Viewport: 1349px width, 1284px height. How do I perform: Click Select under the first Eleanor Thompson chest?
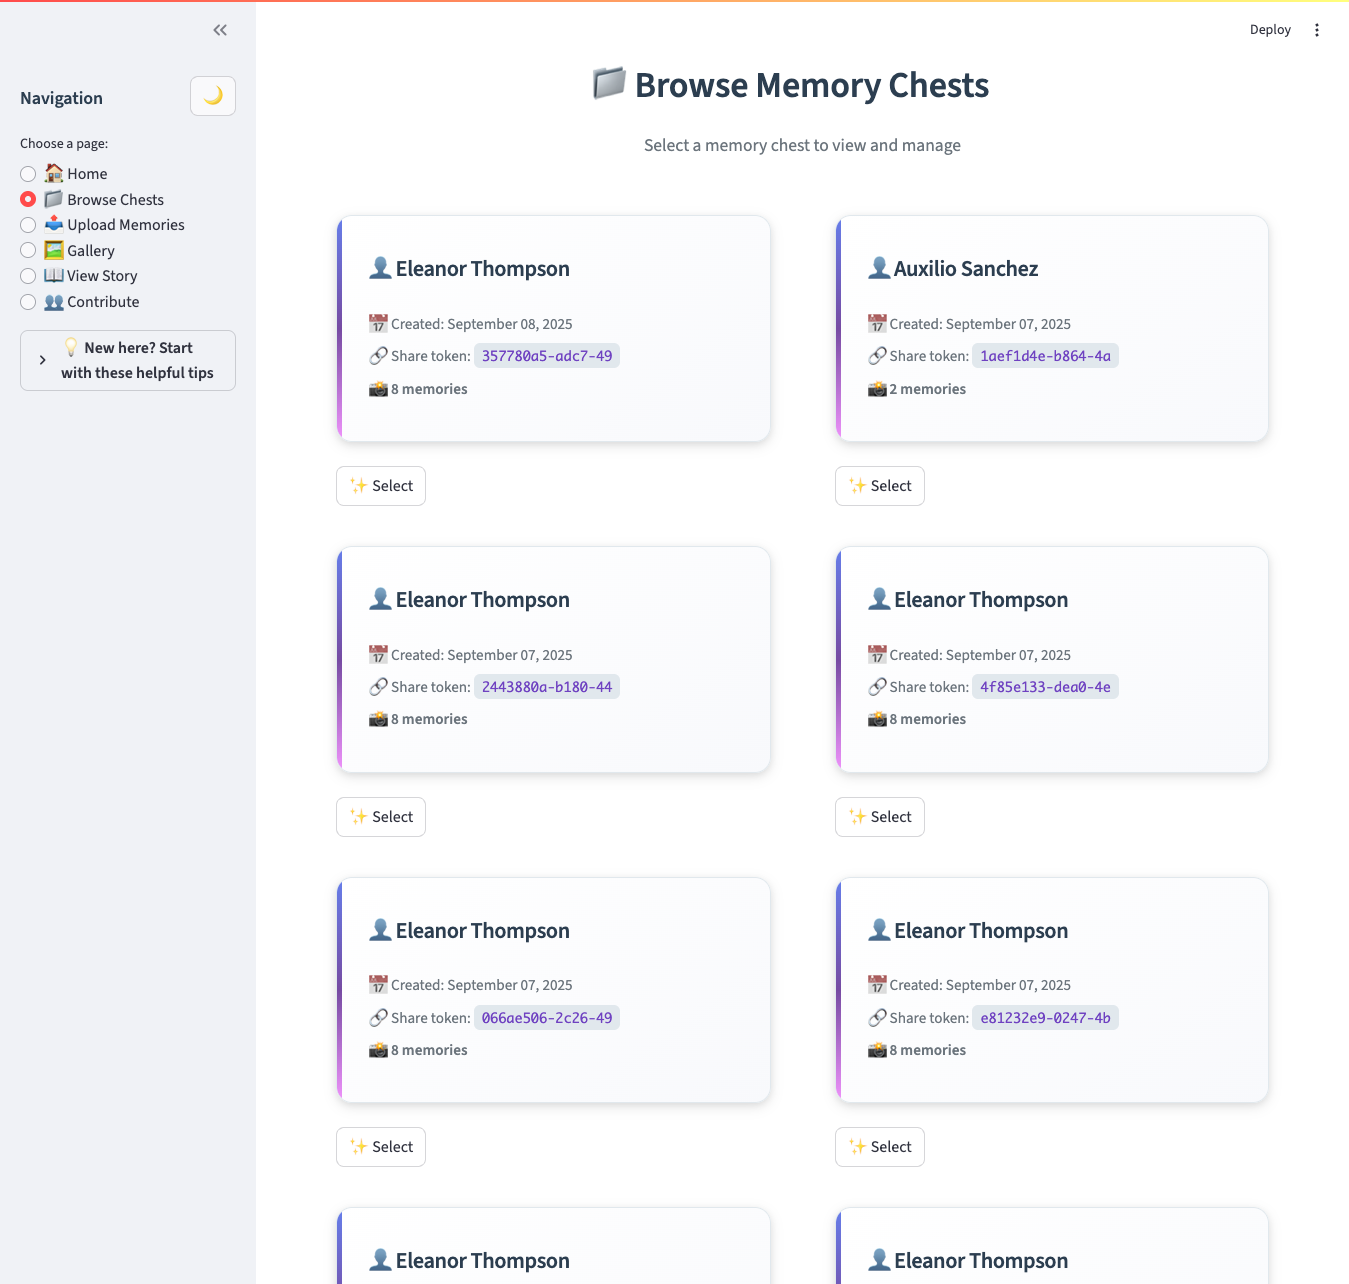[x=380, y=485]
